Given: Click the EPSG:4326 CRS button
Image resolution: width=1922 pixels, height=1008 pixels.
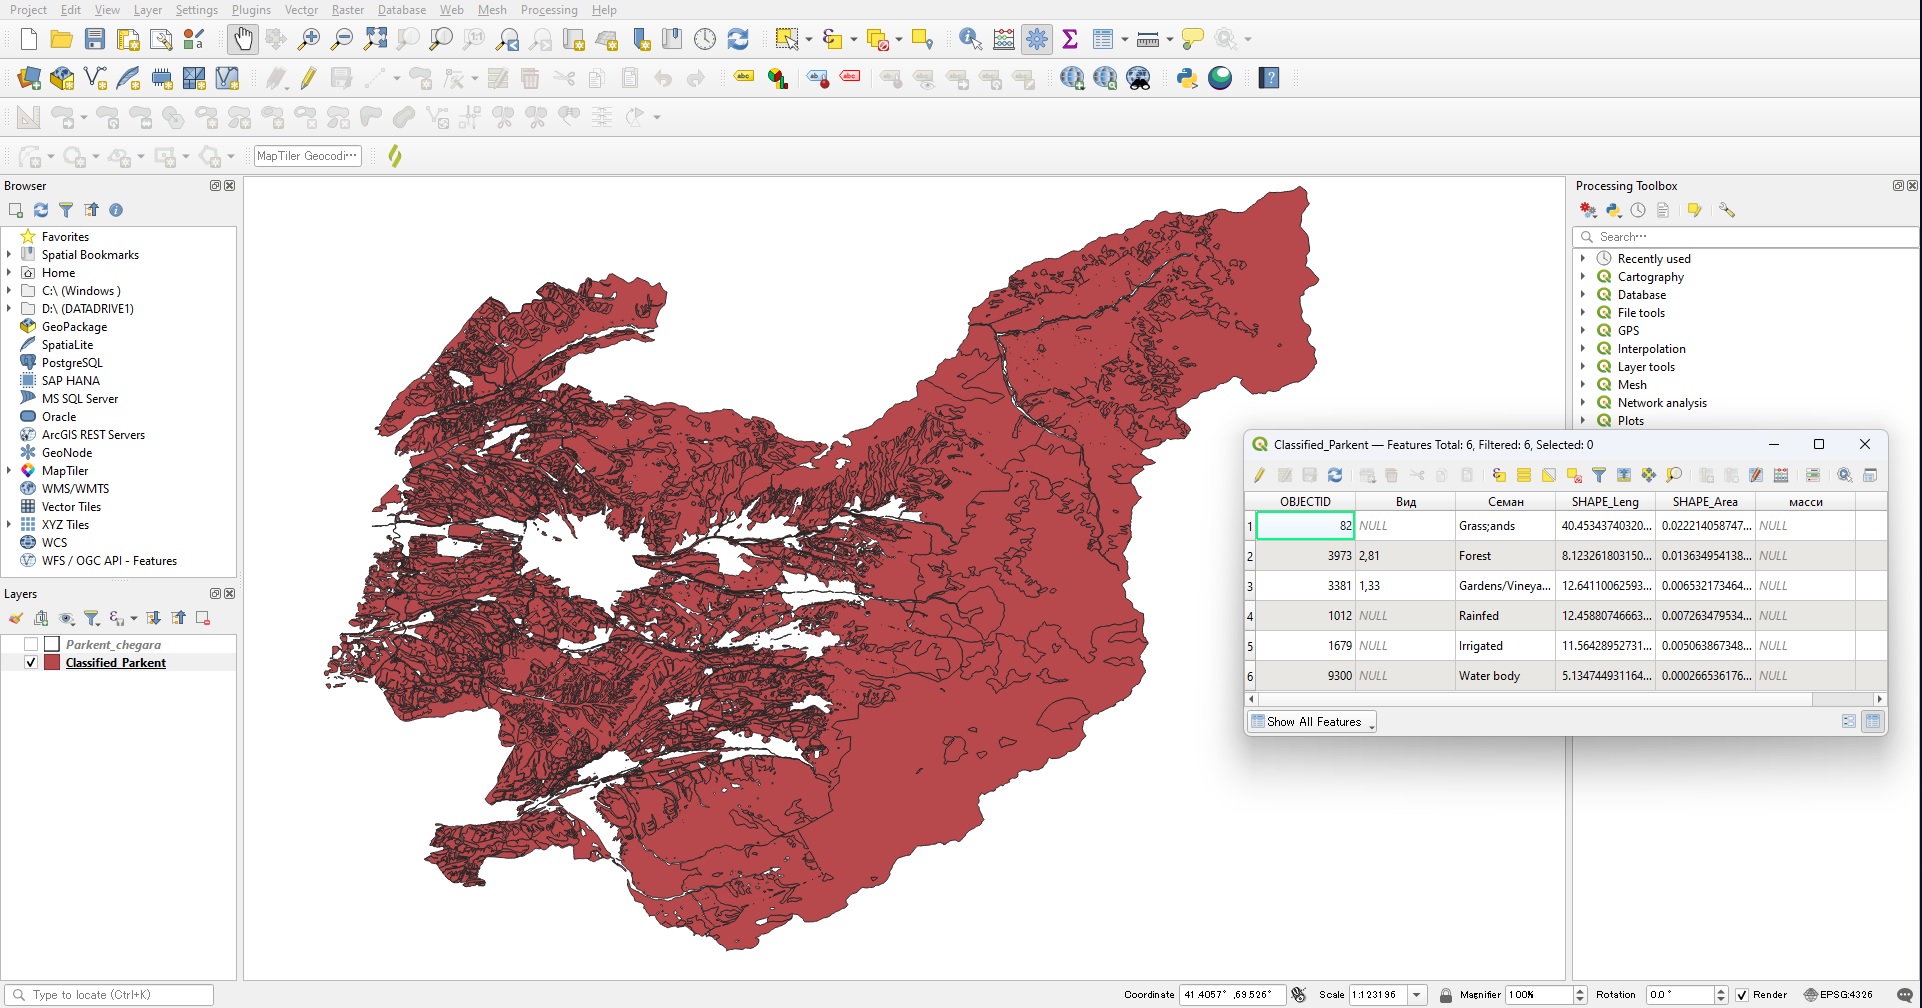Looking at the screenshot, I should 1839,995.
